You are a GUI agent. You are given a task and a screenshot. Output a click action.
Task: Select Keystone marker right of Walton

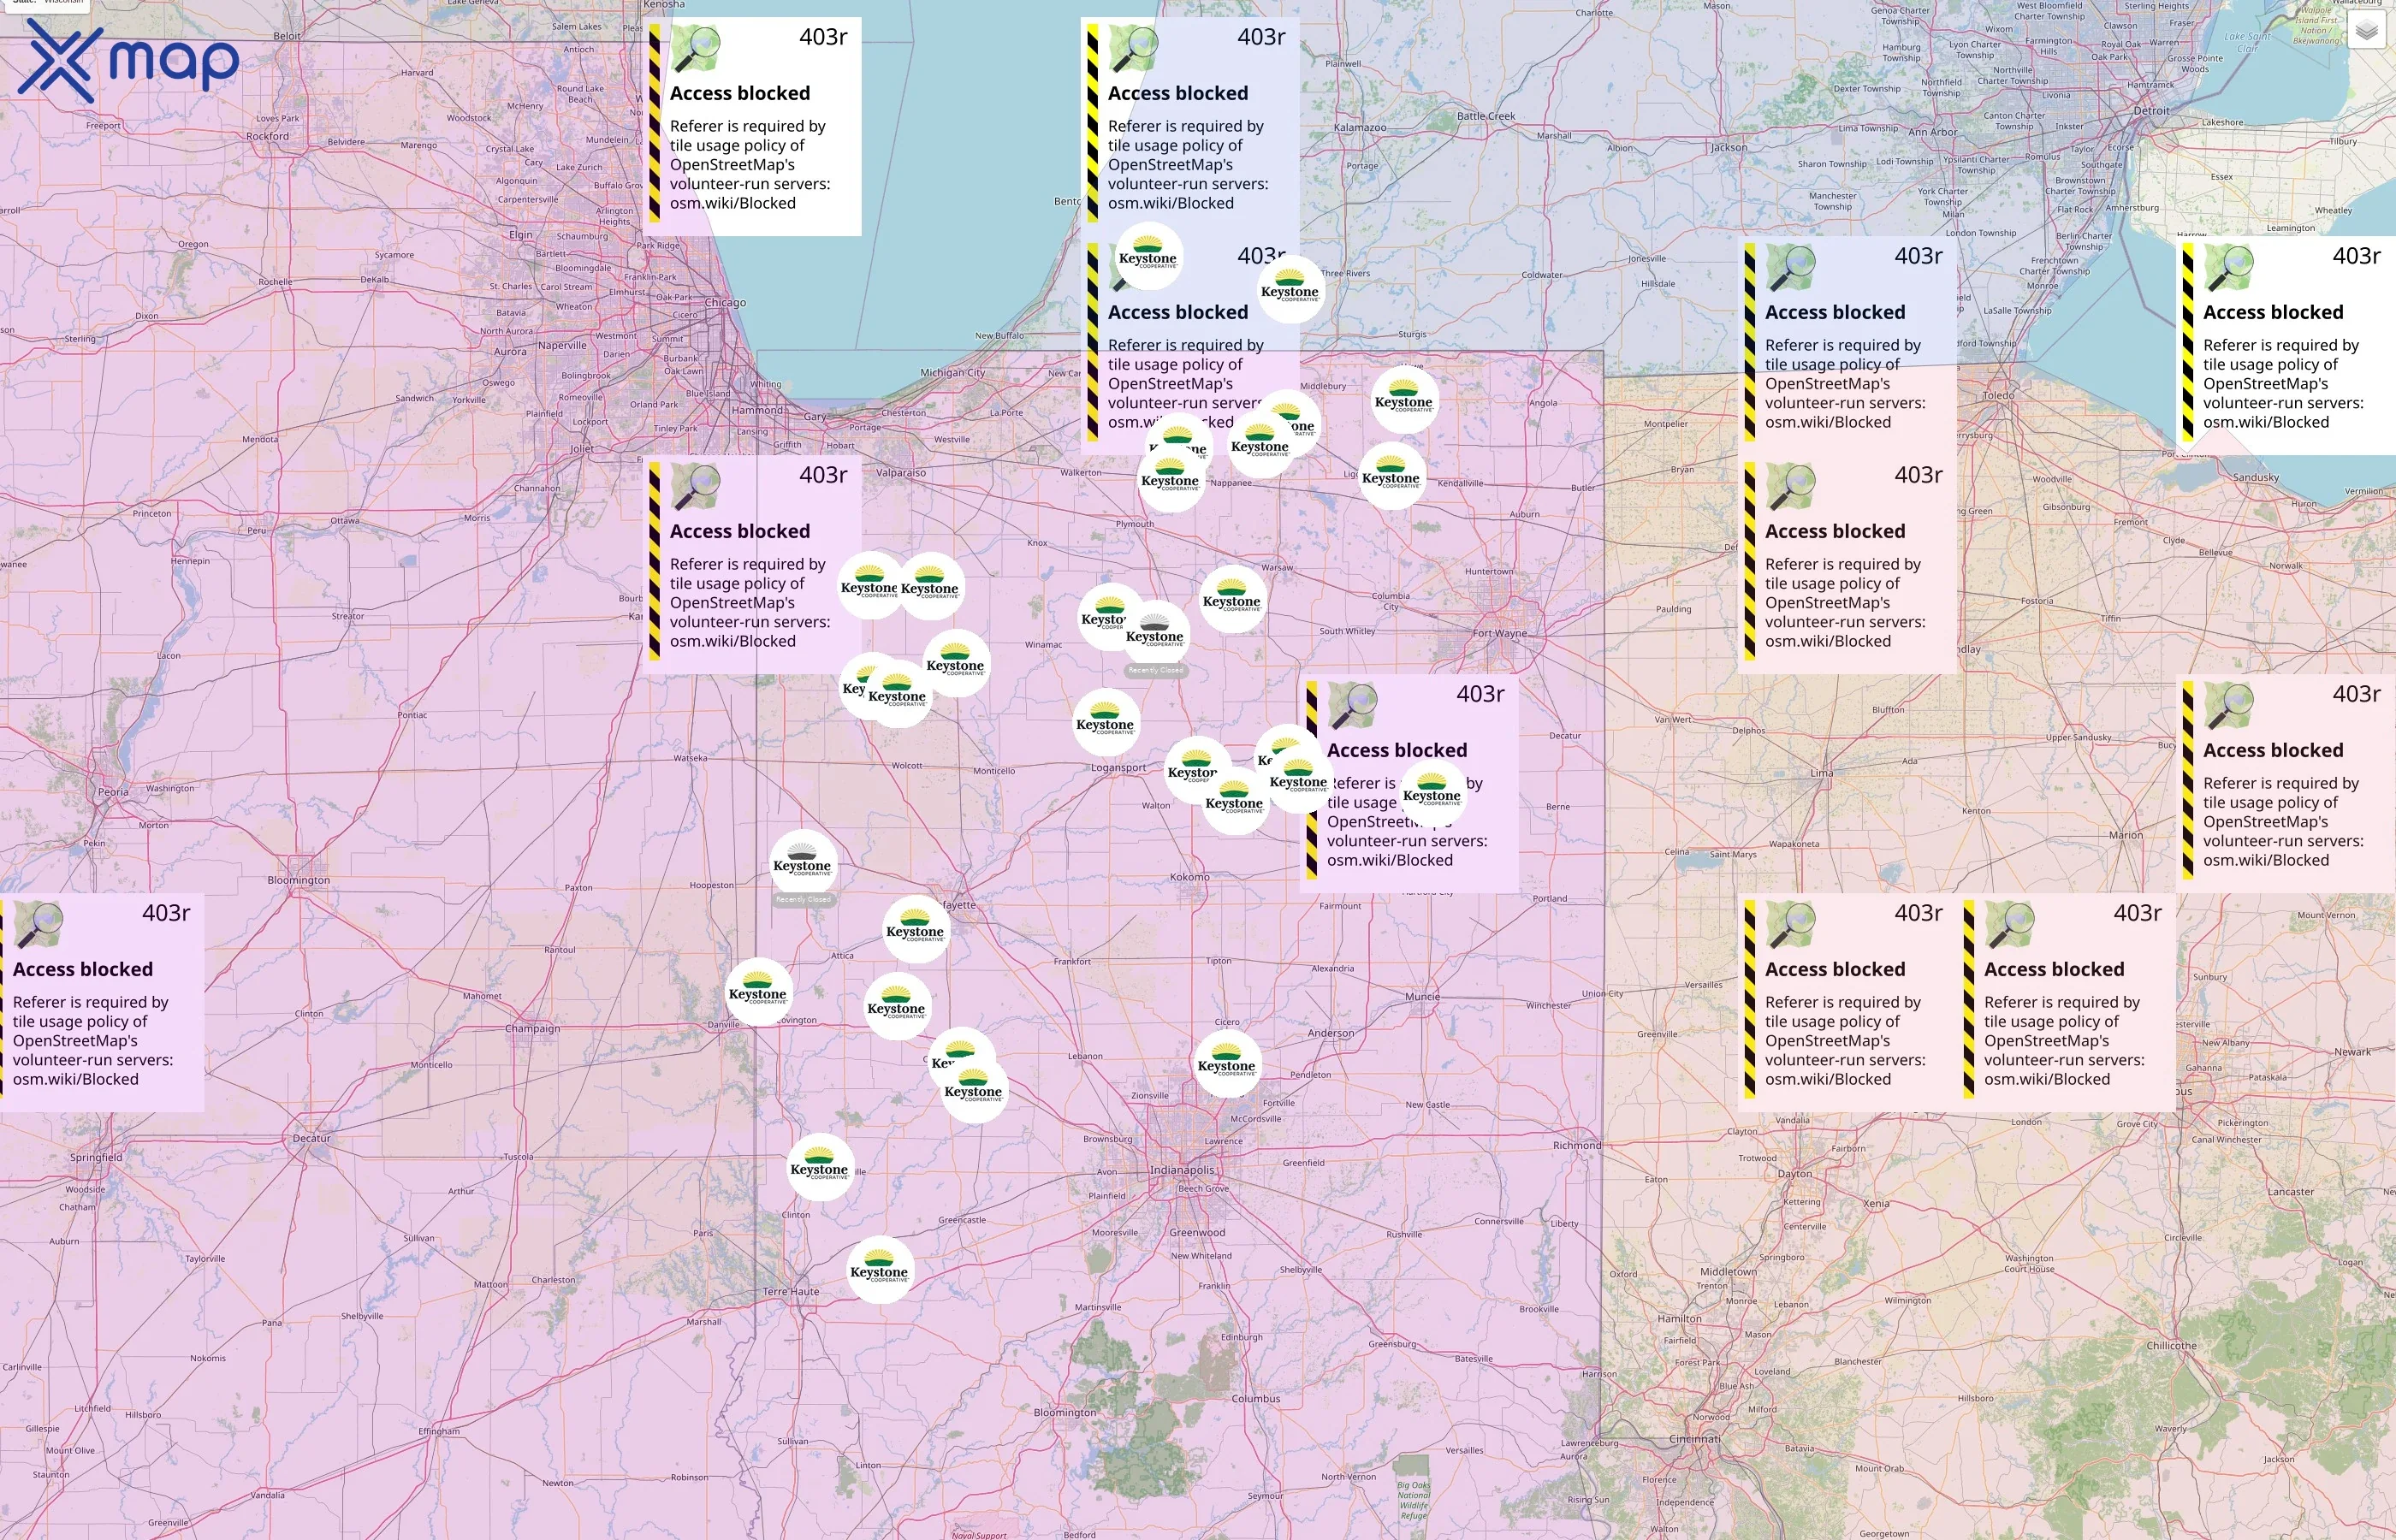coord(1234,802)
